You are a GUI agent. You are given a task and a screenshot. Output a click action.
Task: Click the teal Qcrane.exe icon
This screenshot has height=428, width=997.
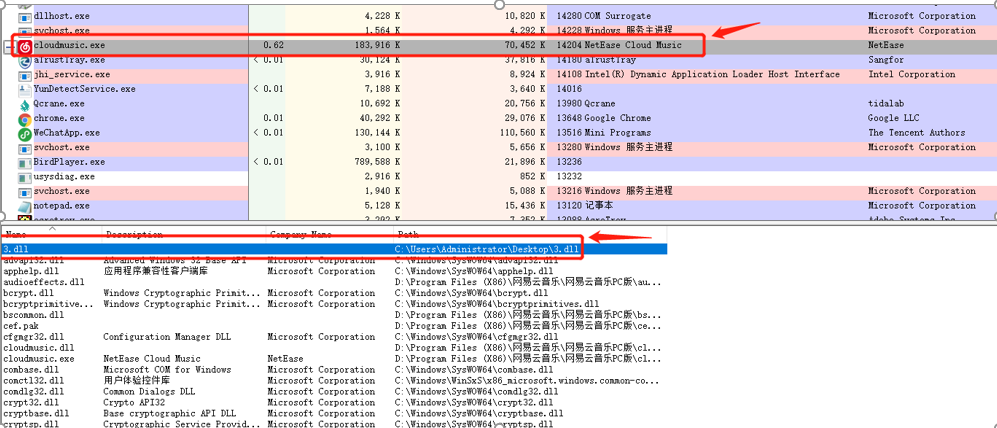[25, 104]
